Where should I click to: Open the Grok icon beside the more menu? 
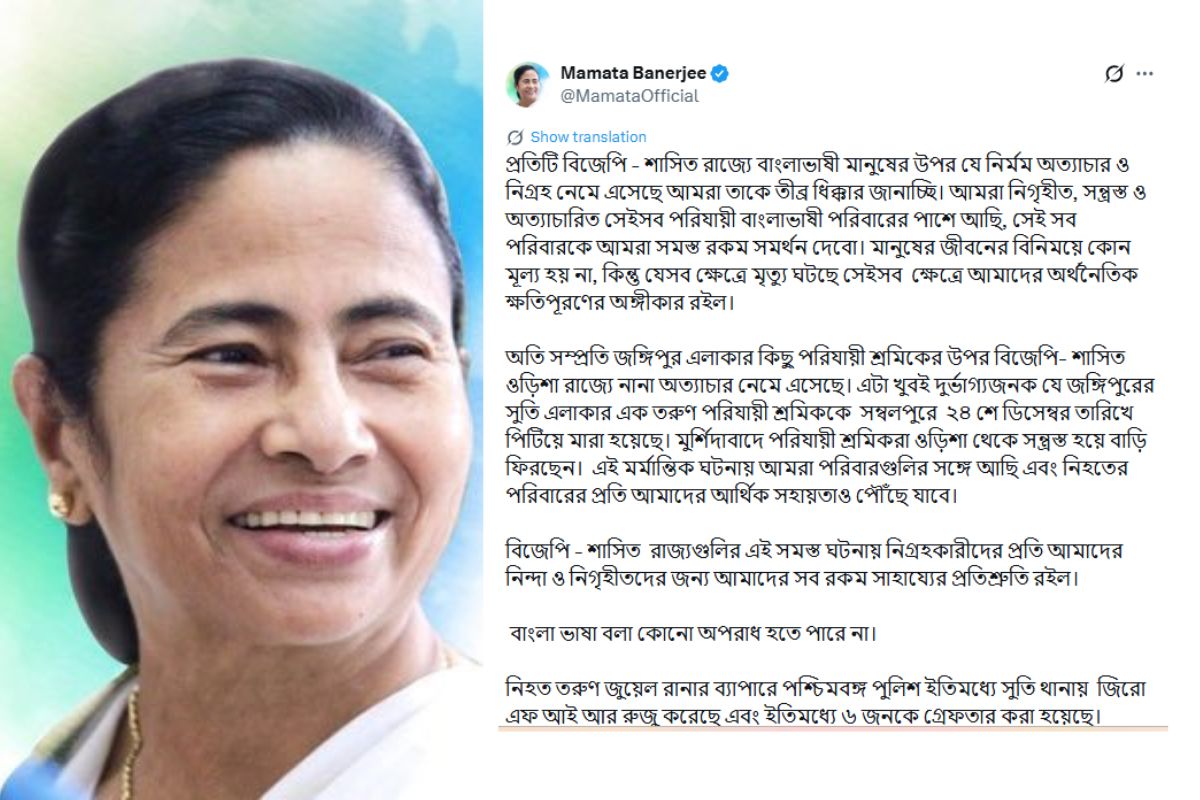1113,73
